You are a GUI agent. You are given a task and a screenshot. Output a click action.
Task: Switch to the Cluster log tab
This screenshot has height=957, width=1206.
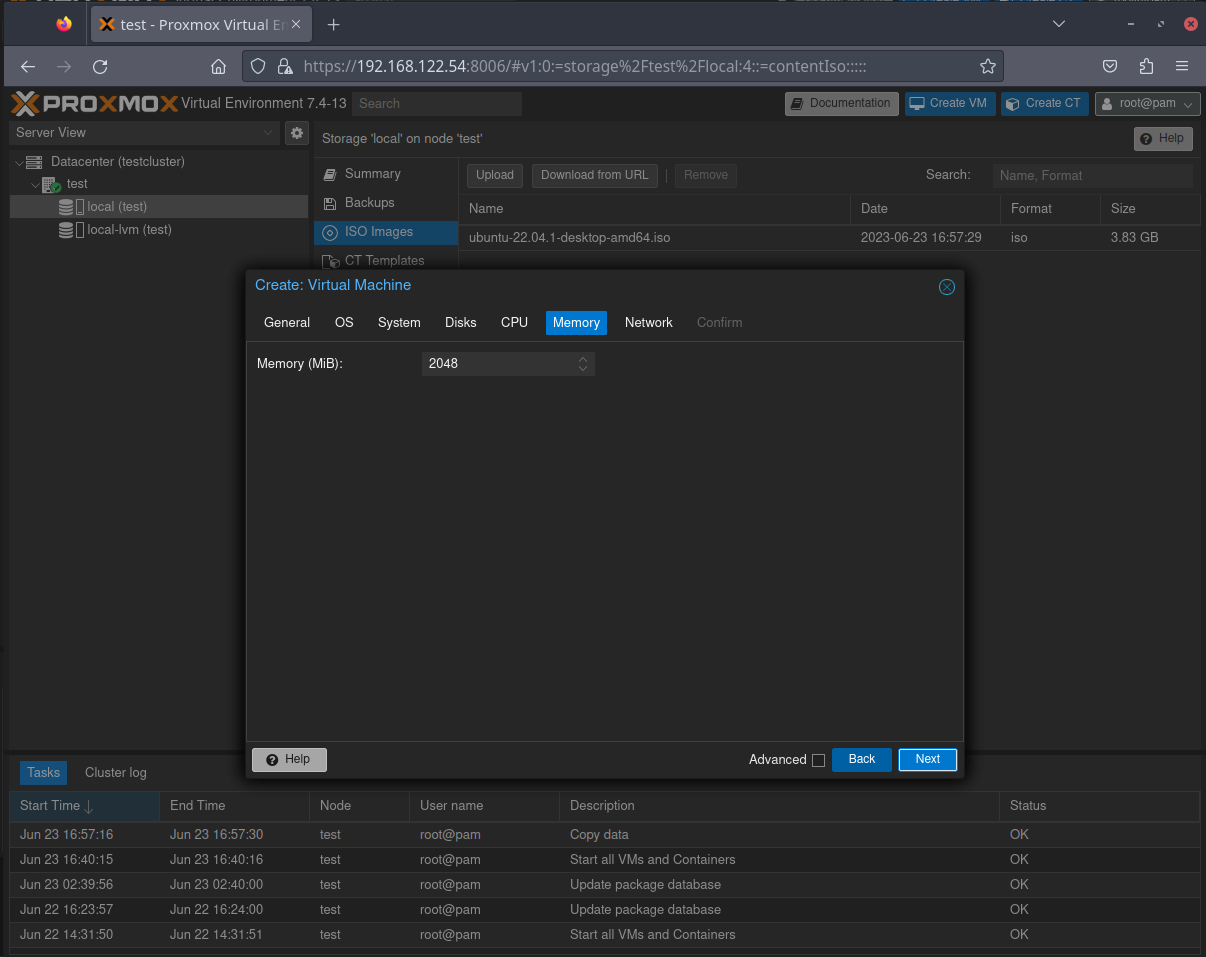116,773
